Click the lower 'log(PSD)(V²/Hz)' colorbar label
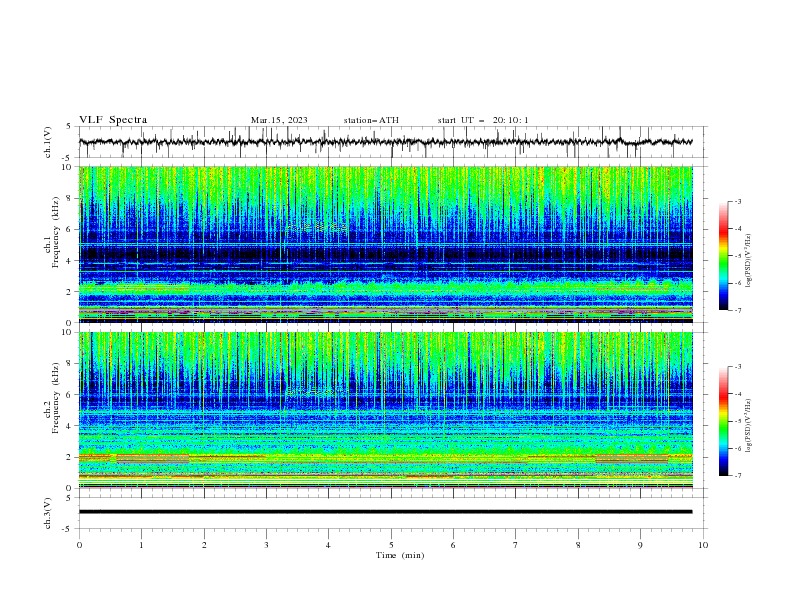Screen dimensions: 792x612 [749, 425]
